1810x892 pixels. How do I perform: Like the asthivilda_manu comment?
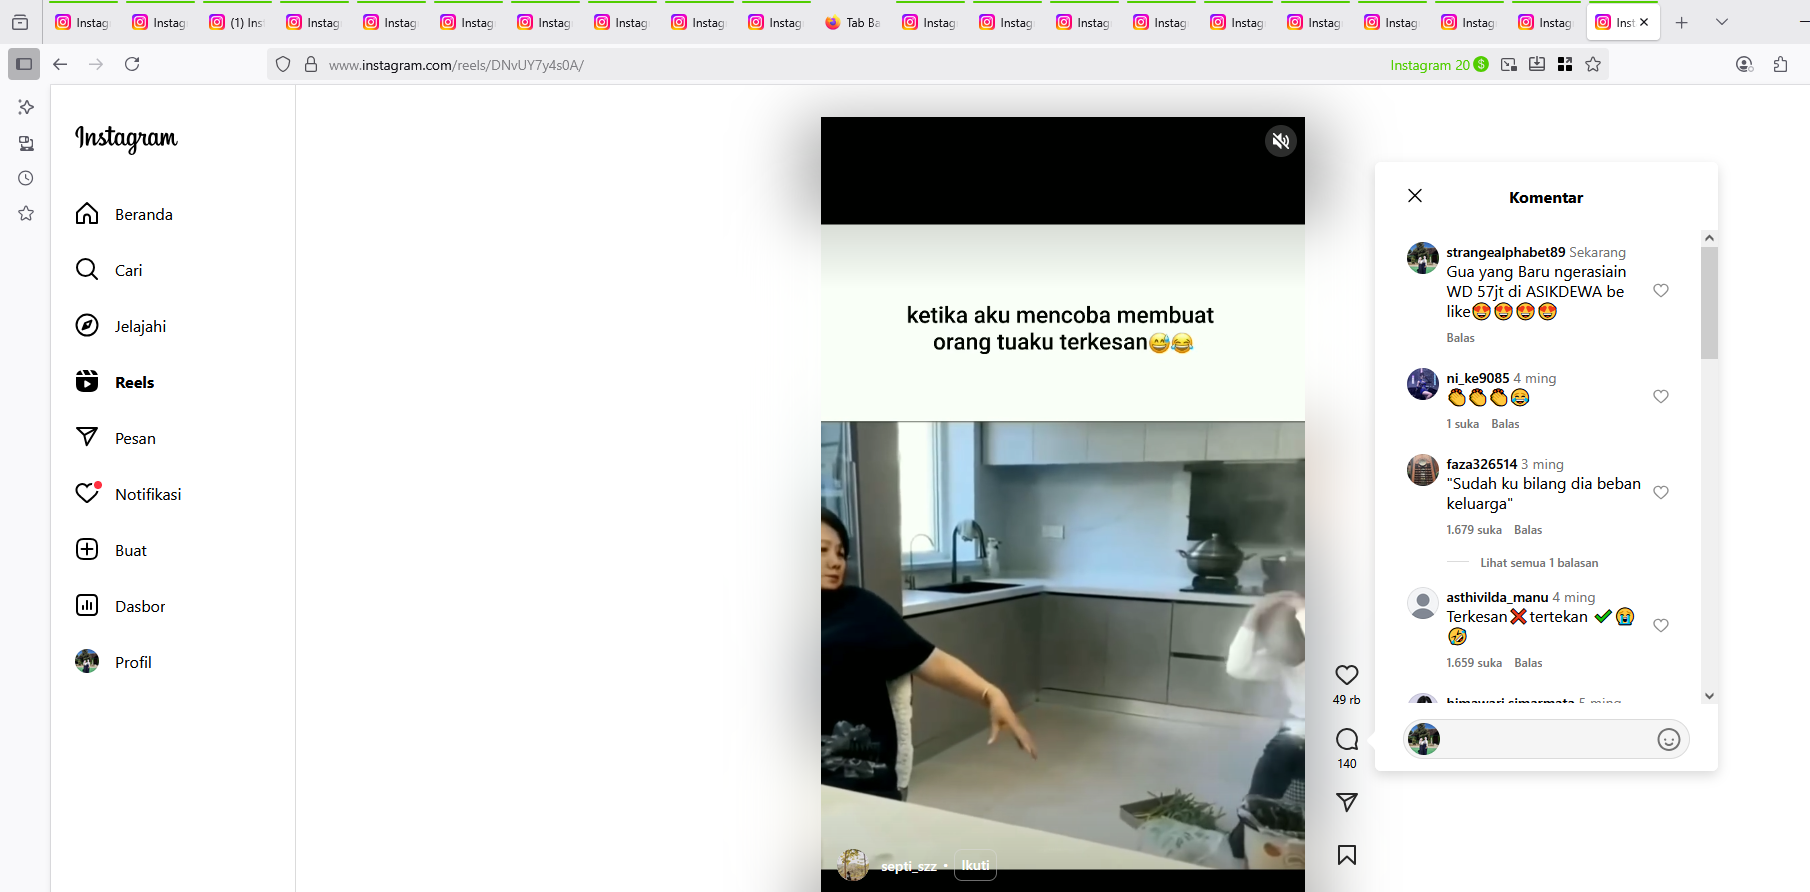tap(1661, 625)
